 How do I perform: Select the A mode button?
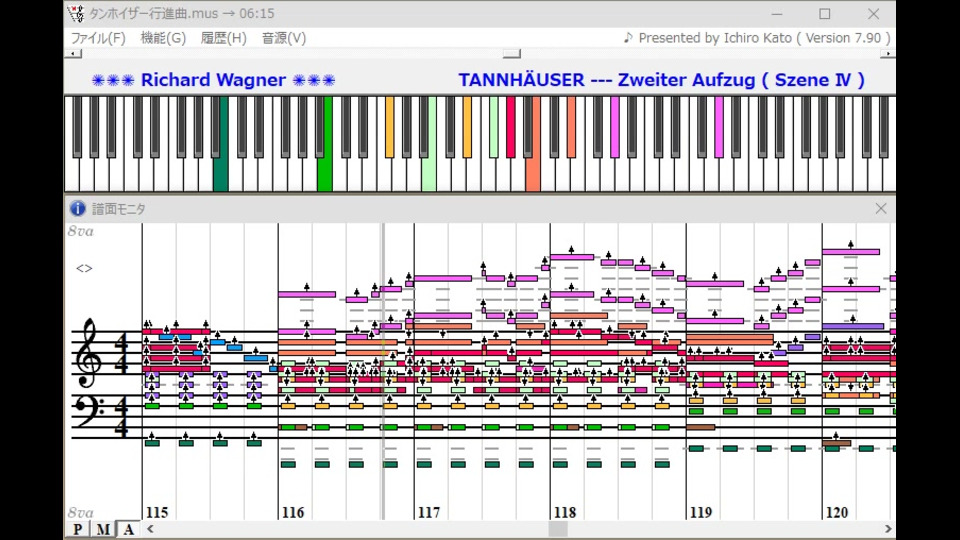coord(128,530)
